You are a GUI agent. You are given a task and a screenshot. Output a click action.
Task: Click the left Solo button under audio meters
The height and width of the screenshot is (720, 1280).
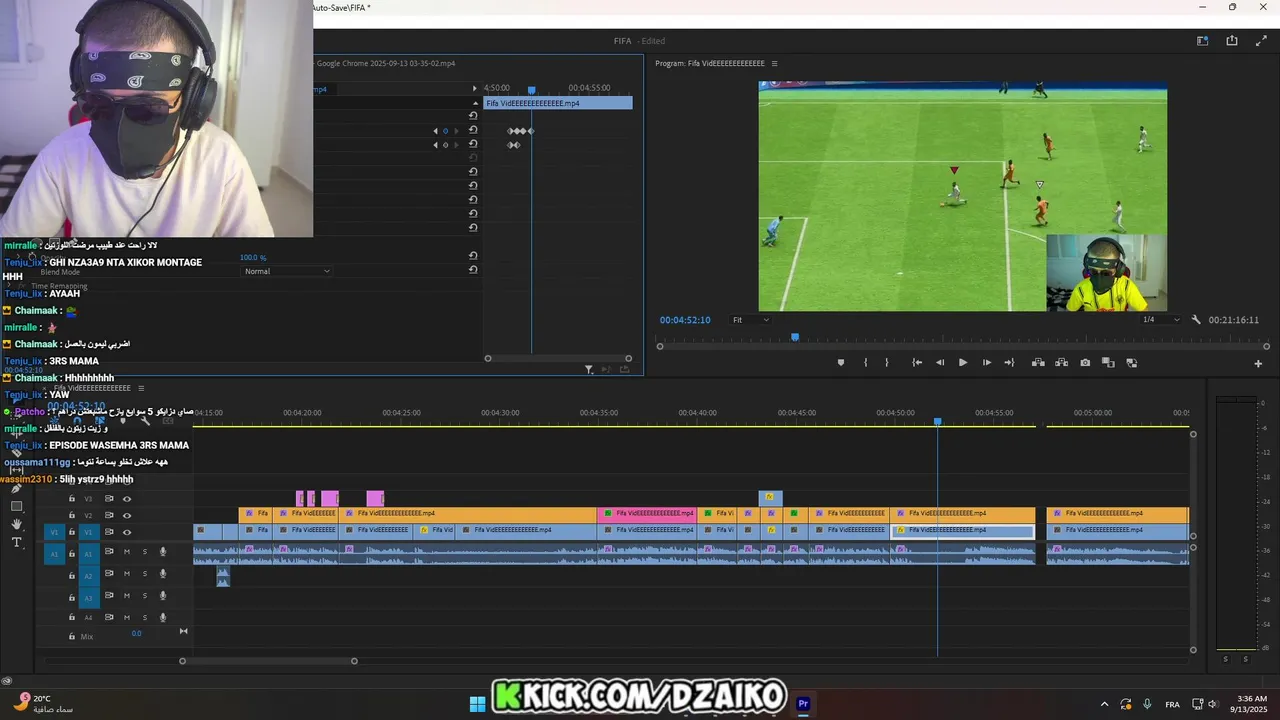point(1225,659)
